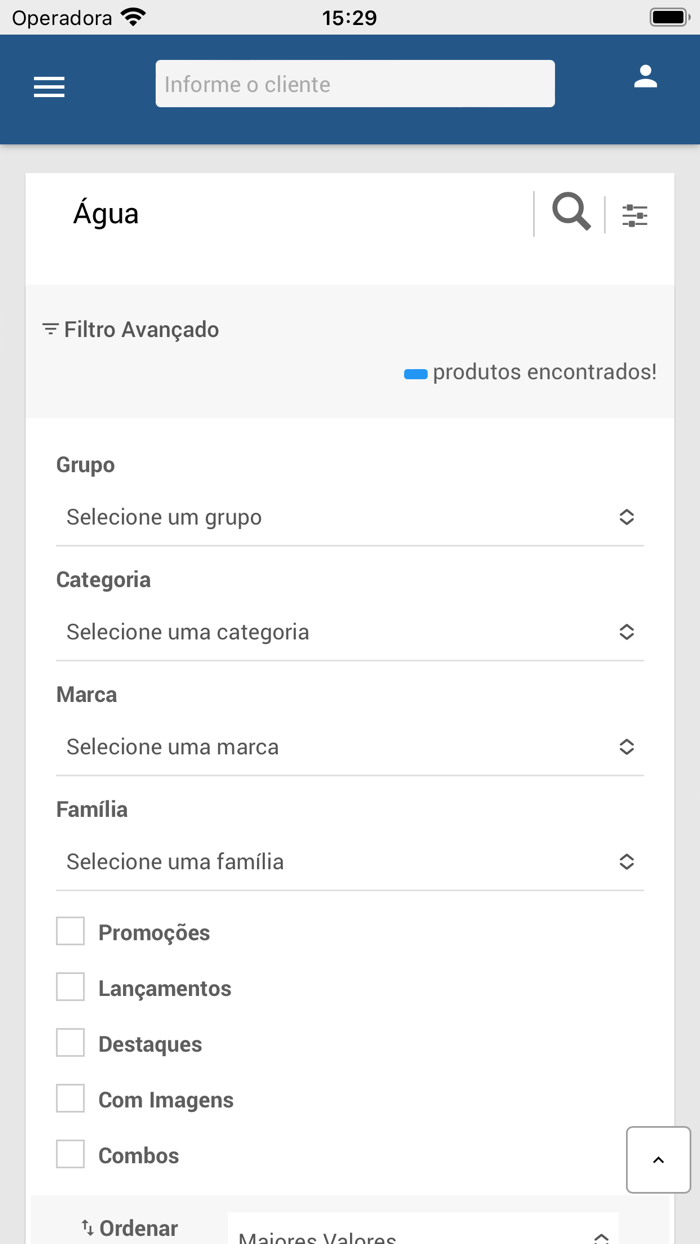Image resolution: width=700 pixels, height=1244 pixels.
Task: Open the Marca dropdown
Action: coord(350,747)
